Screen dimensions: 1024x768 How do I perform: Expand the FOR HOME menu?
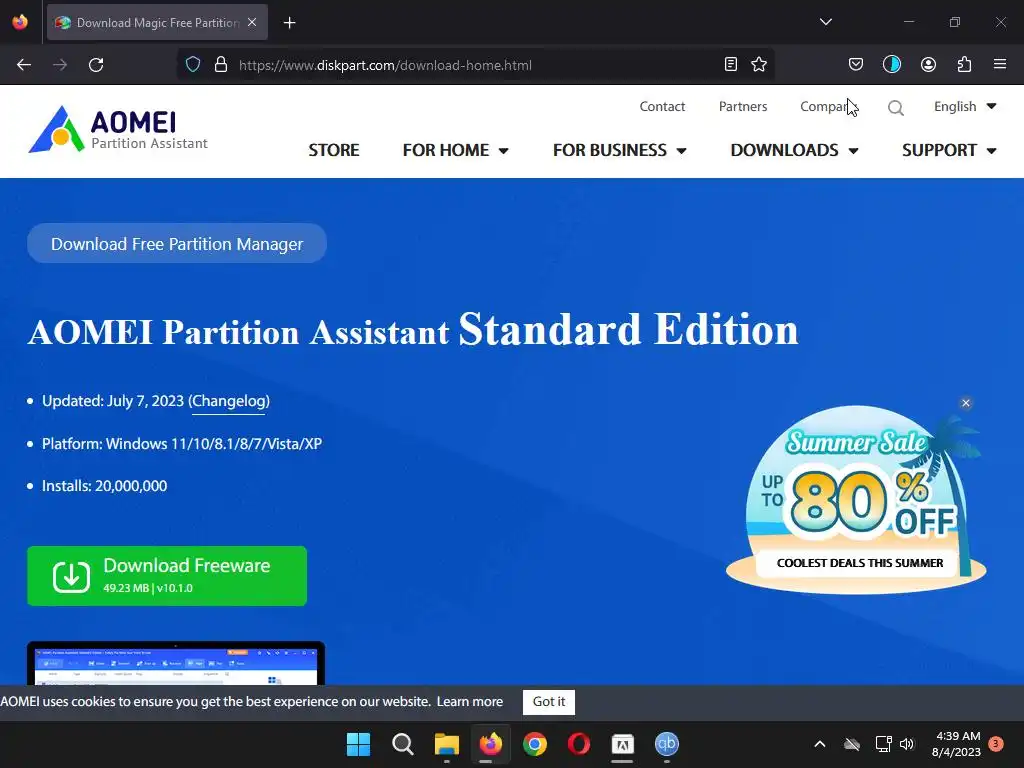455,150
